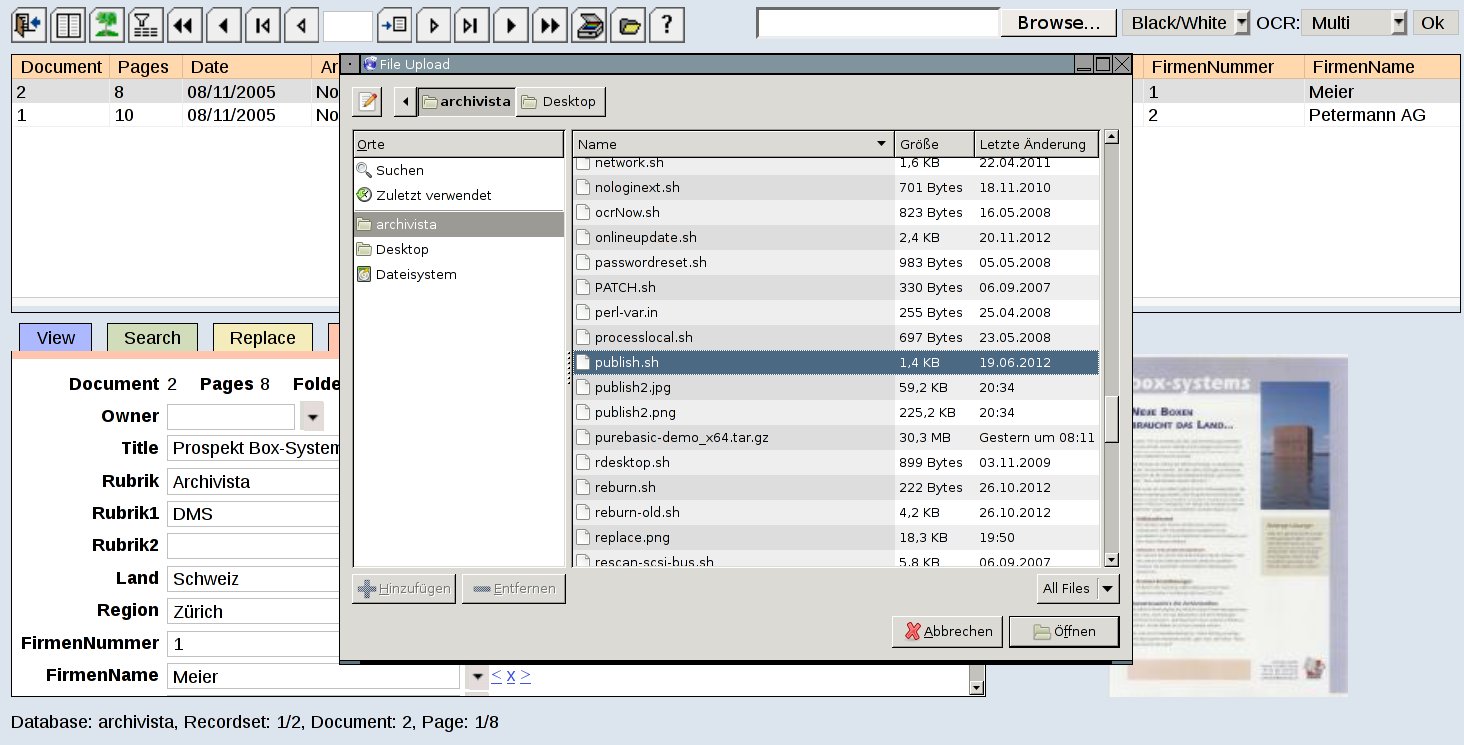The image size is (1464, 745).
Task: Click the '<' link beside FirmenName
Action: pos(496,675)
